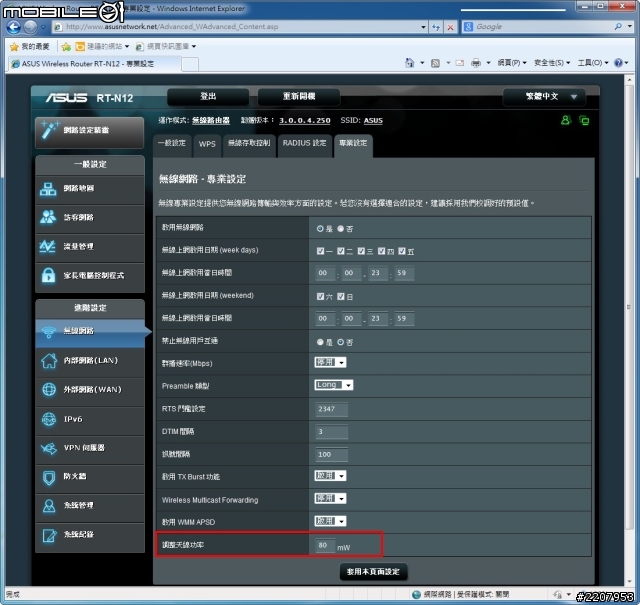Click the Administration user icon
The height and width of the screenshot is (605, 640).
[49, 506]
